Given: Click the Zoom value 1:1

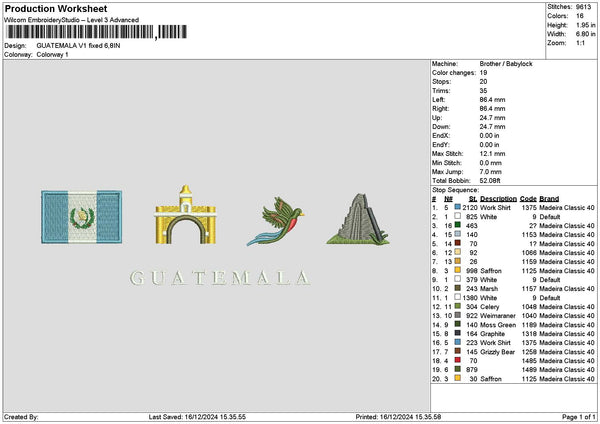Looking at the screenshot, I should coord(580,43).
